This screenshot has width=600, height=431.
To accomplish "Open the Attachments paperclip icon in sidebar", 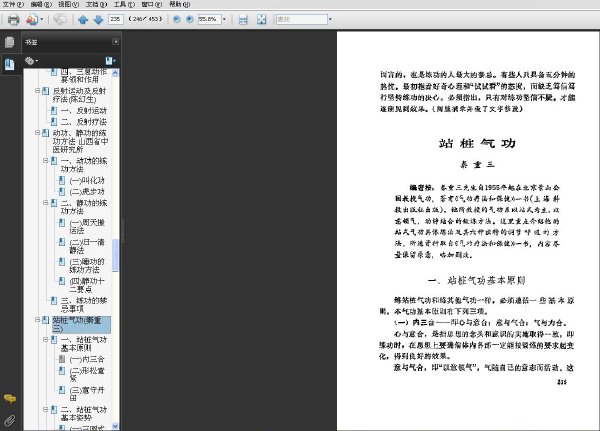I will 10,420.
